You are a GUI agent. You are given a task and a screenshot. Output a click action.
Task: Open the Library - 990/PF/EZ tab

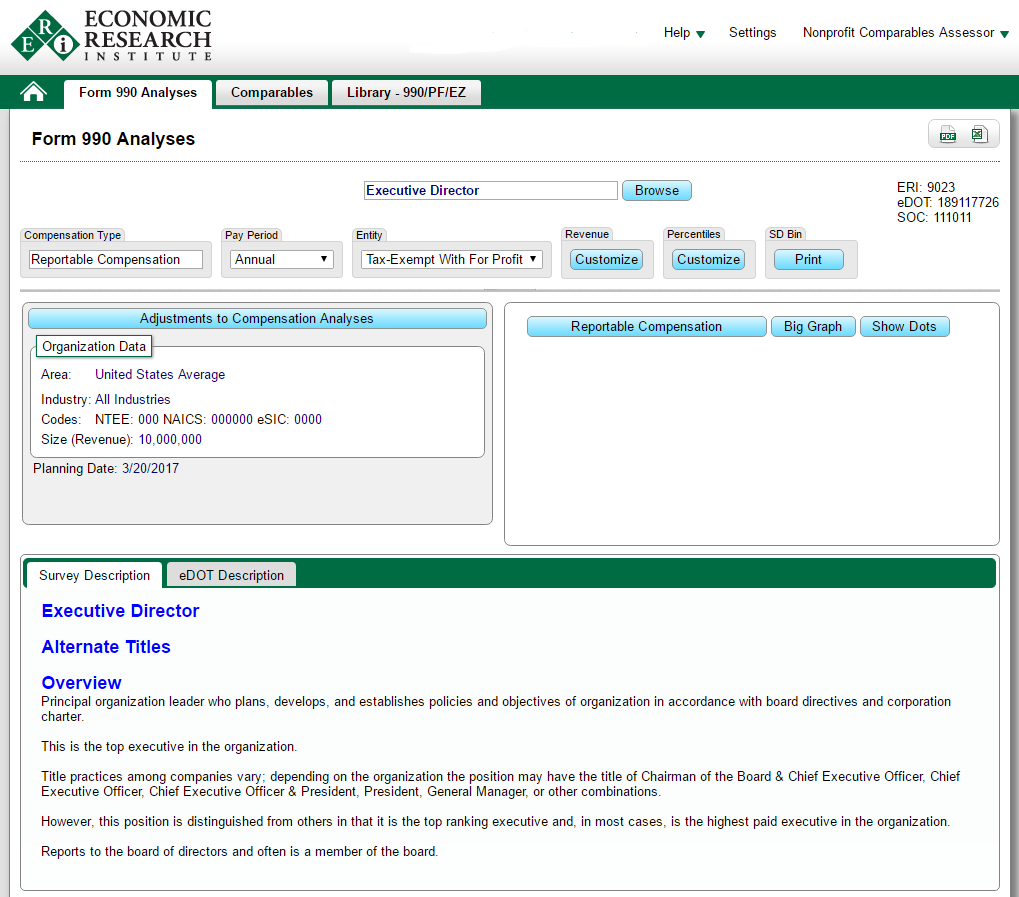pos(406,93)
